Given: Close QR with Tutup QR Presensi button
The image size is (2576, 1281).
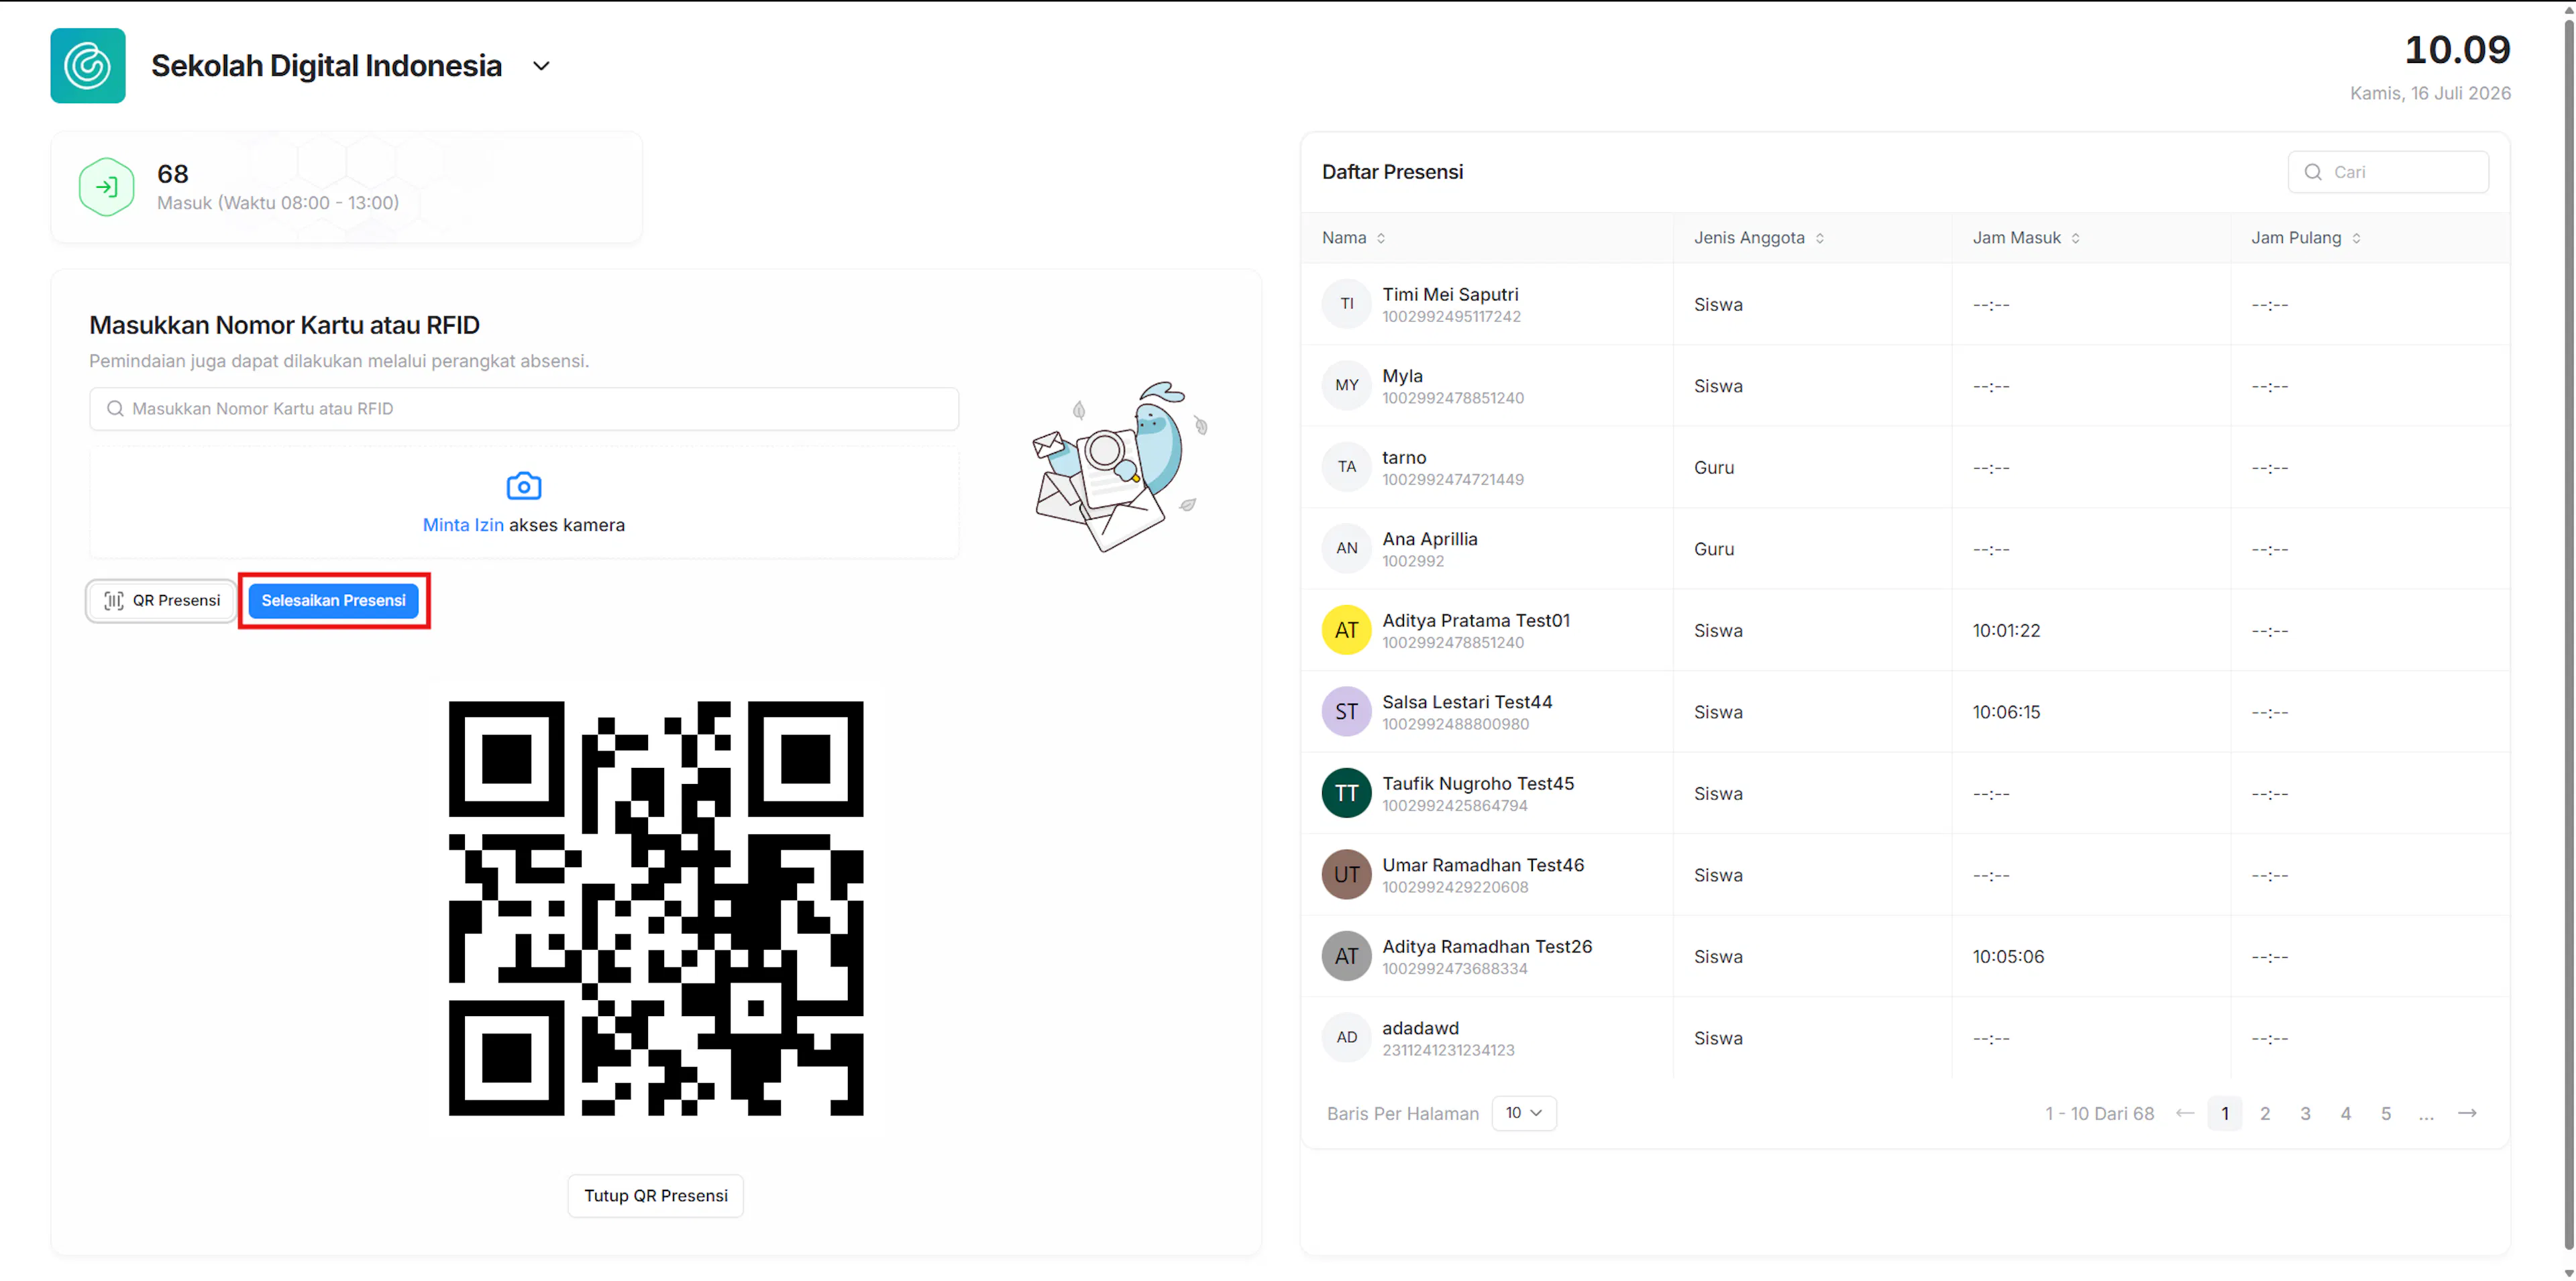Looking at the screenshot, I should [656, 1196].
